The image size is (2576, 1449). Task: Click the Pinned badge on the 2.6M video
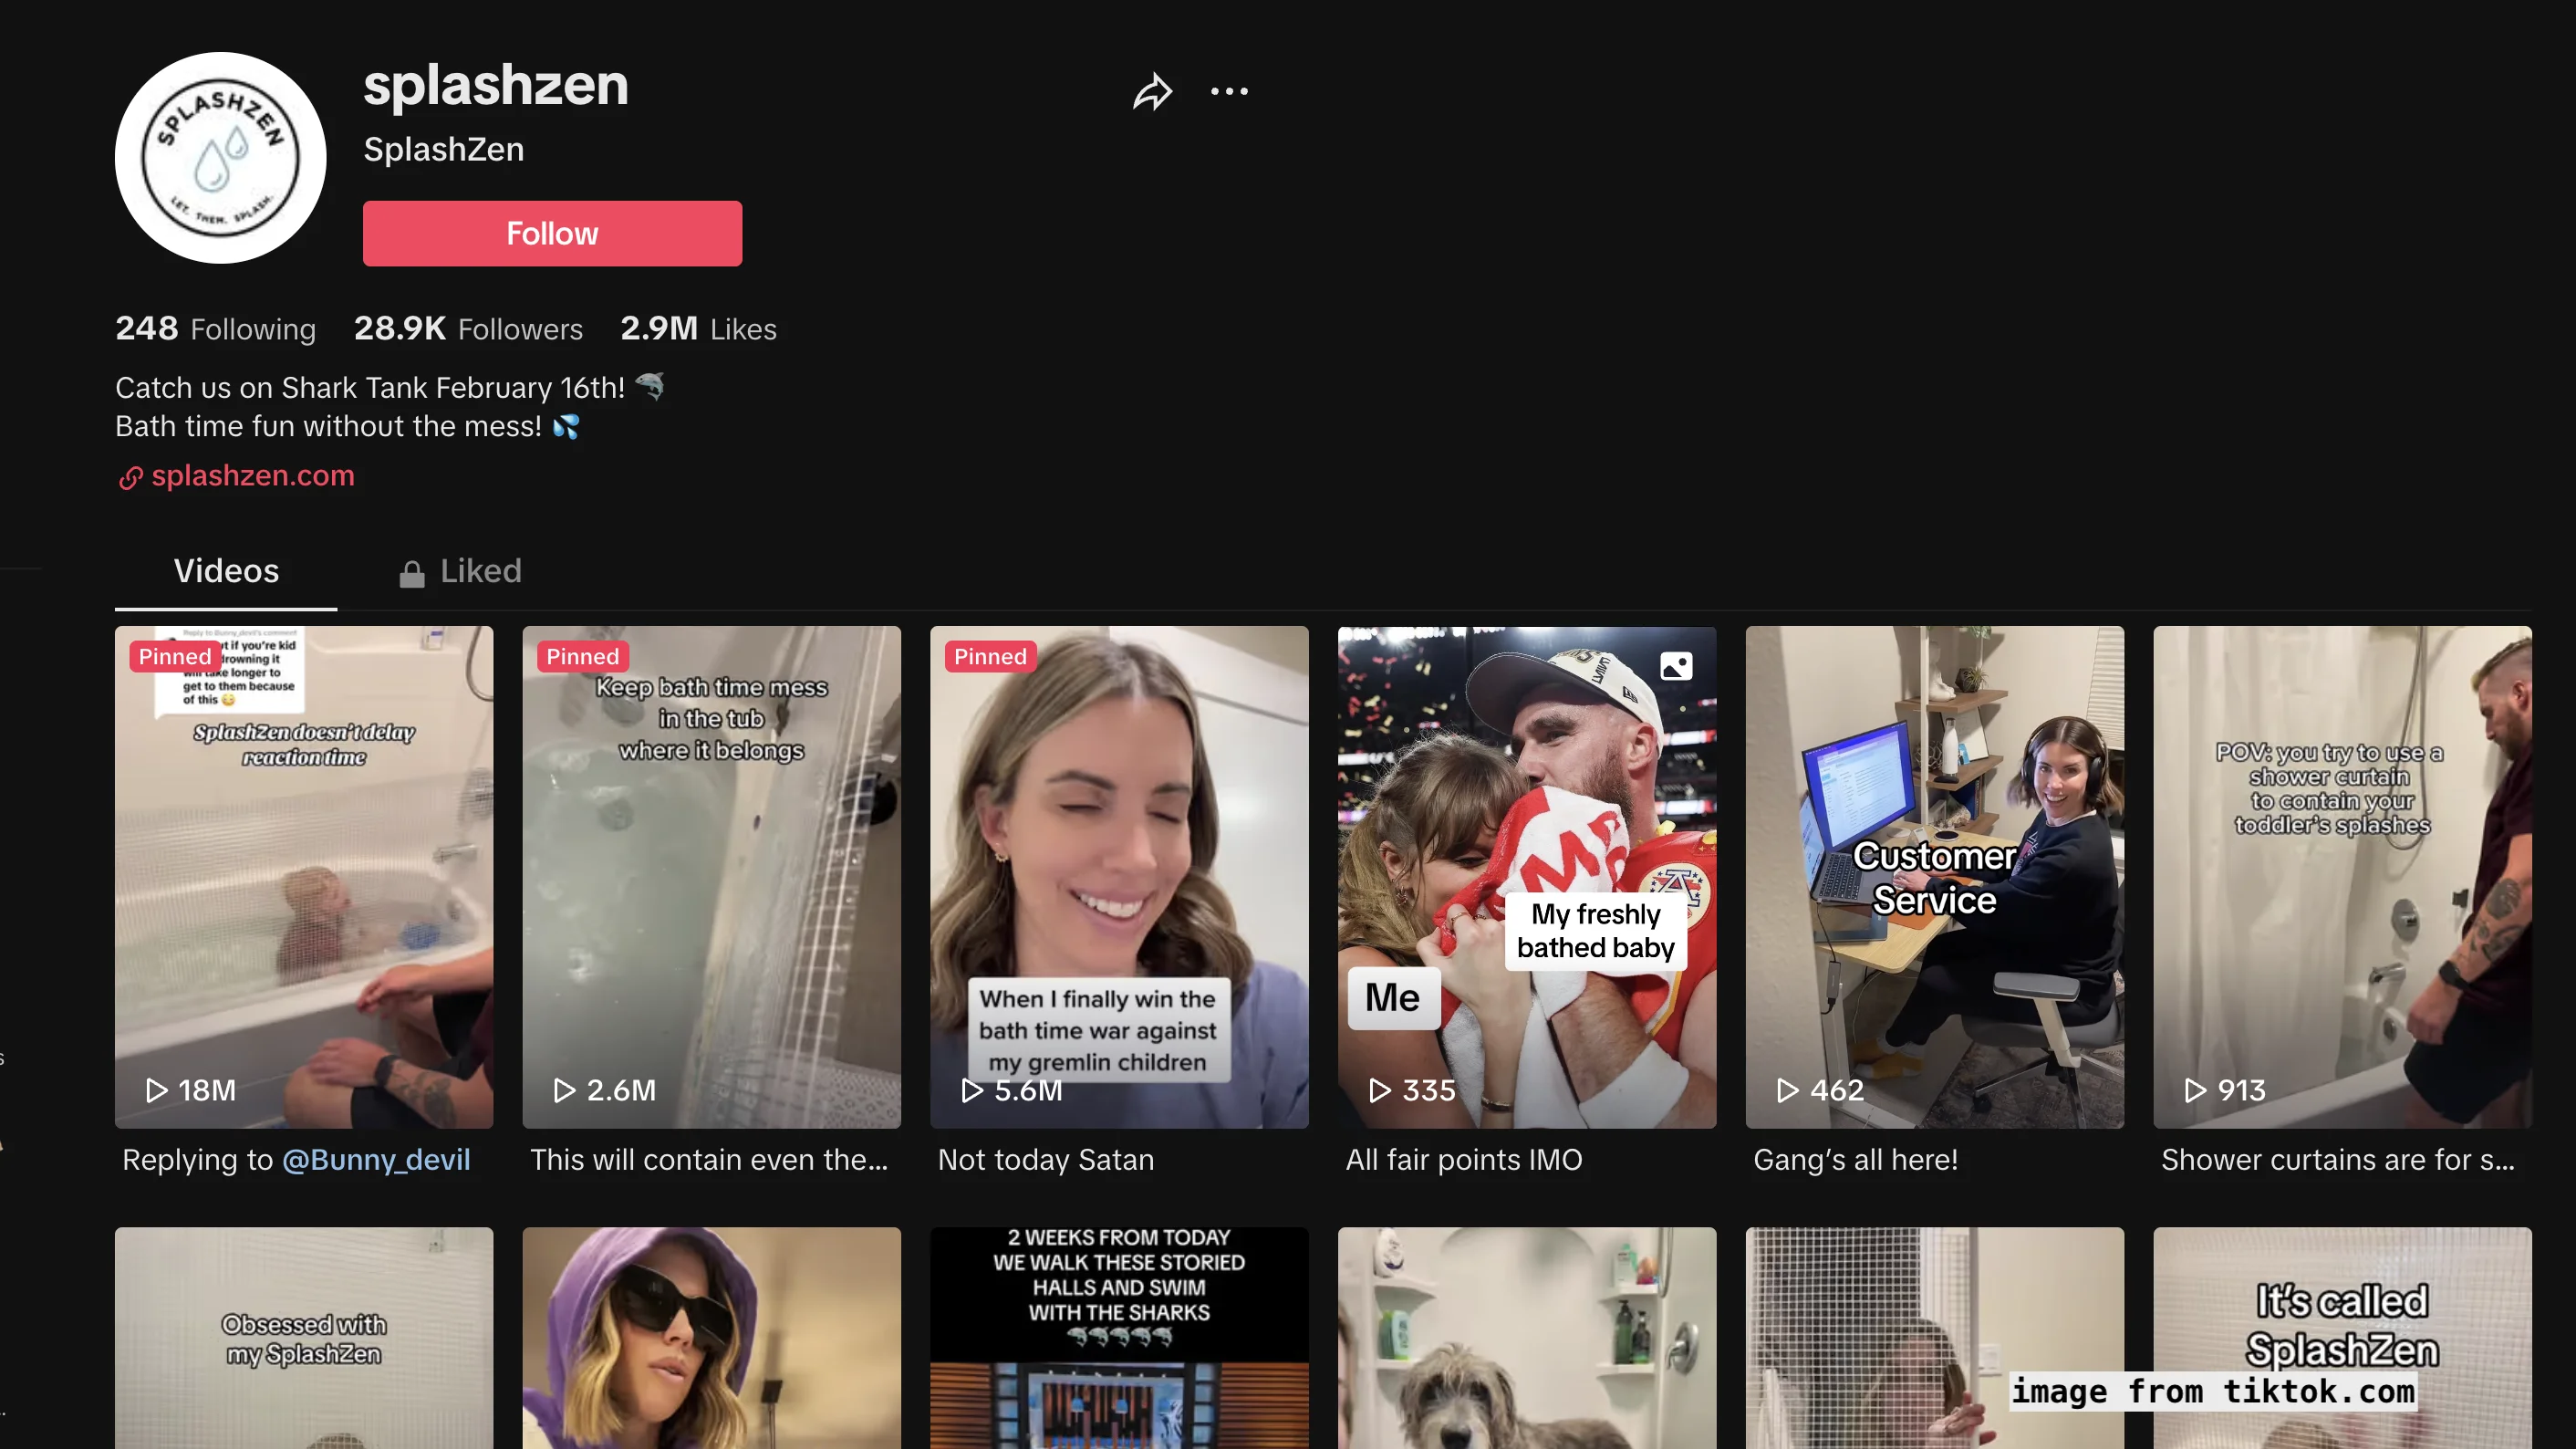point(583,656)
